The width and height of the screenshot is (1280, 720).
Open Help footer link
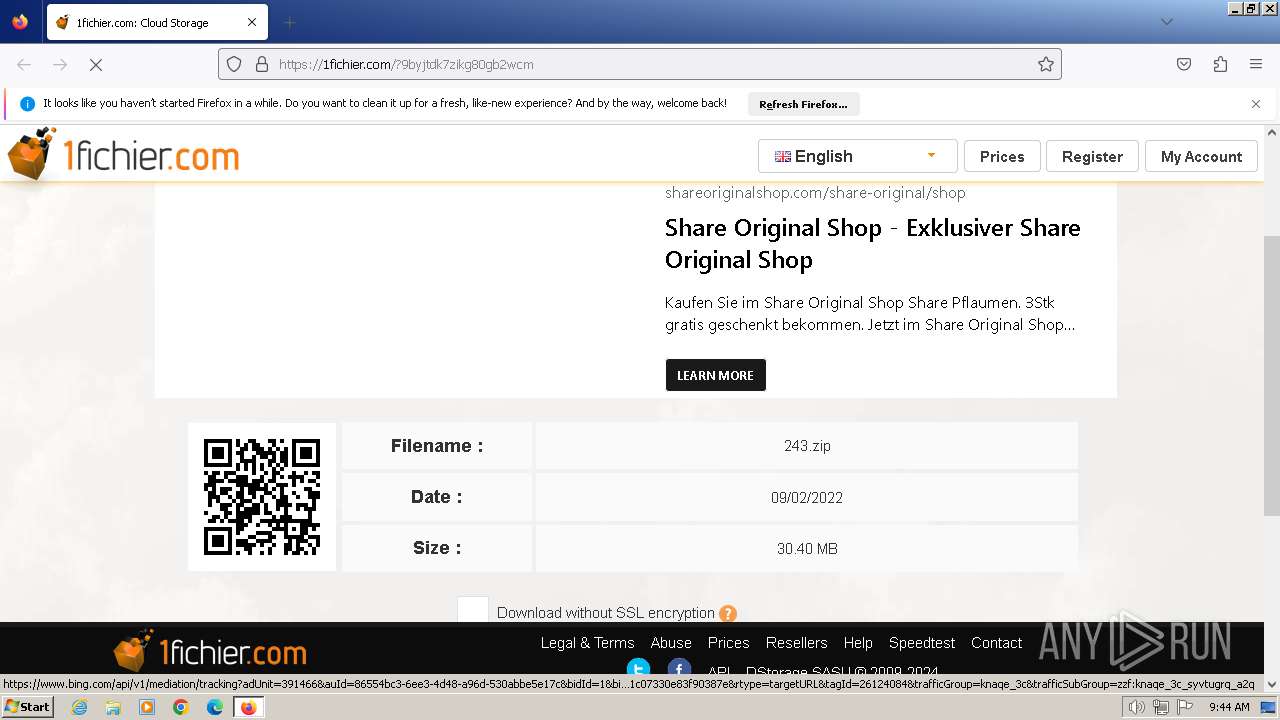pos(858,643)
